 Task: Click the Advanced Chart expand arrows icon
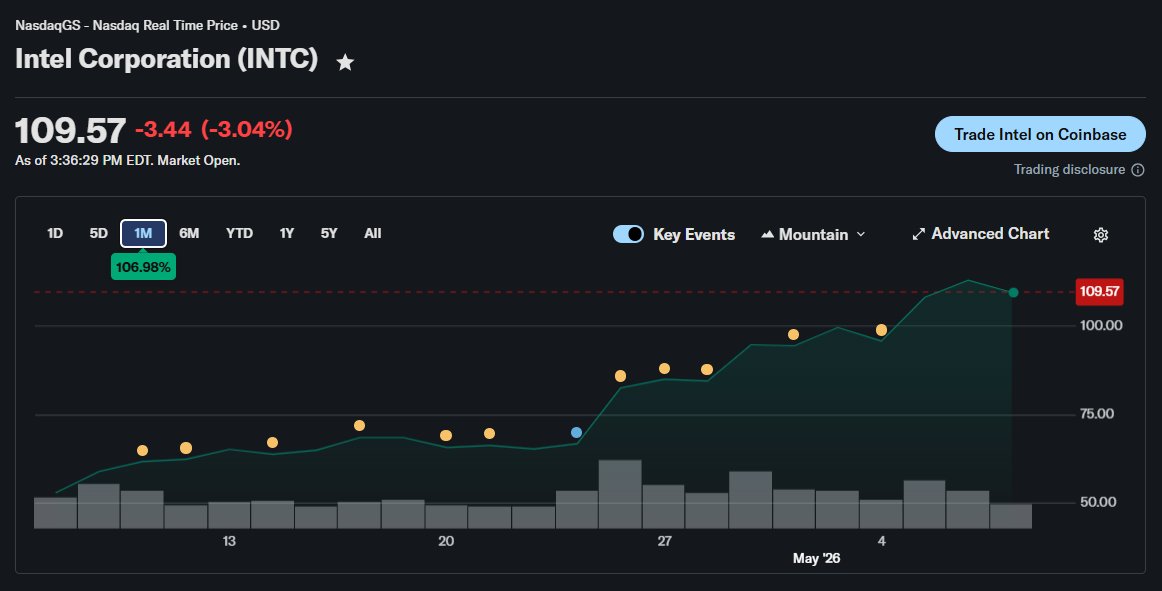[x=918, y=234]
